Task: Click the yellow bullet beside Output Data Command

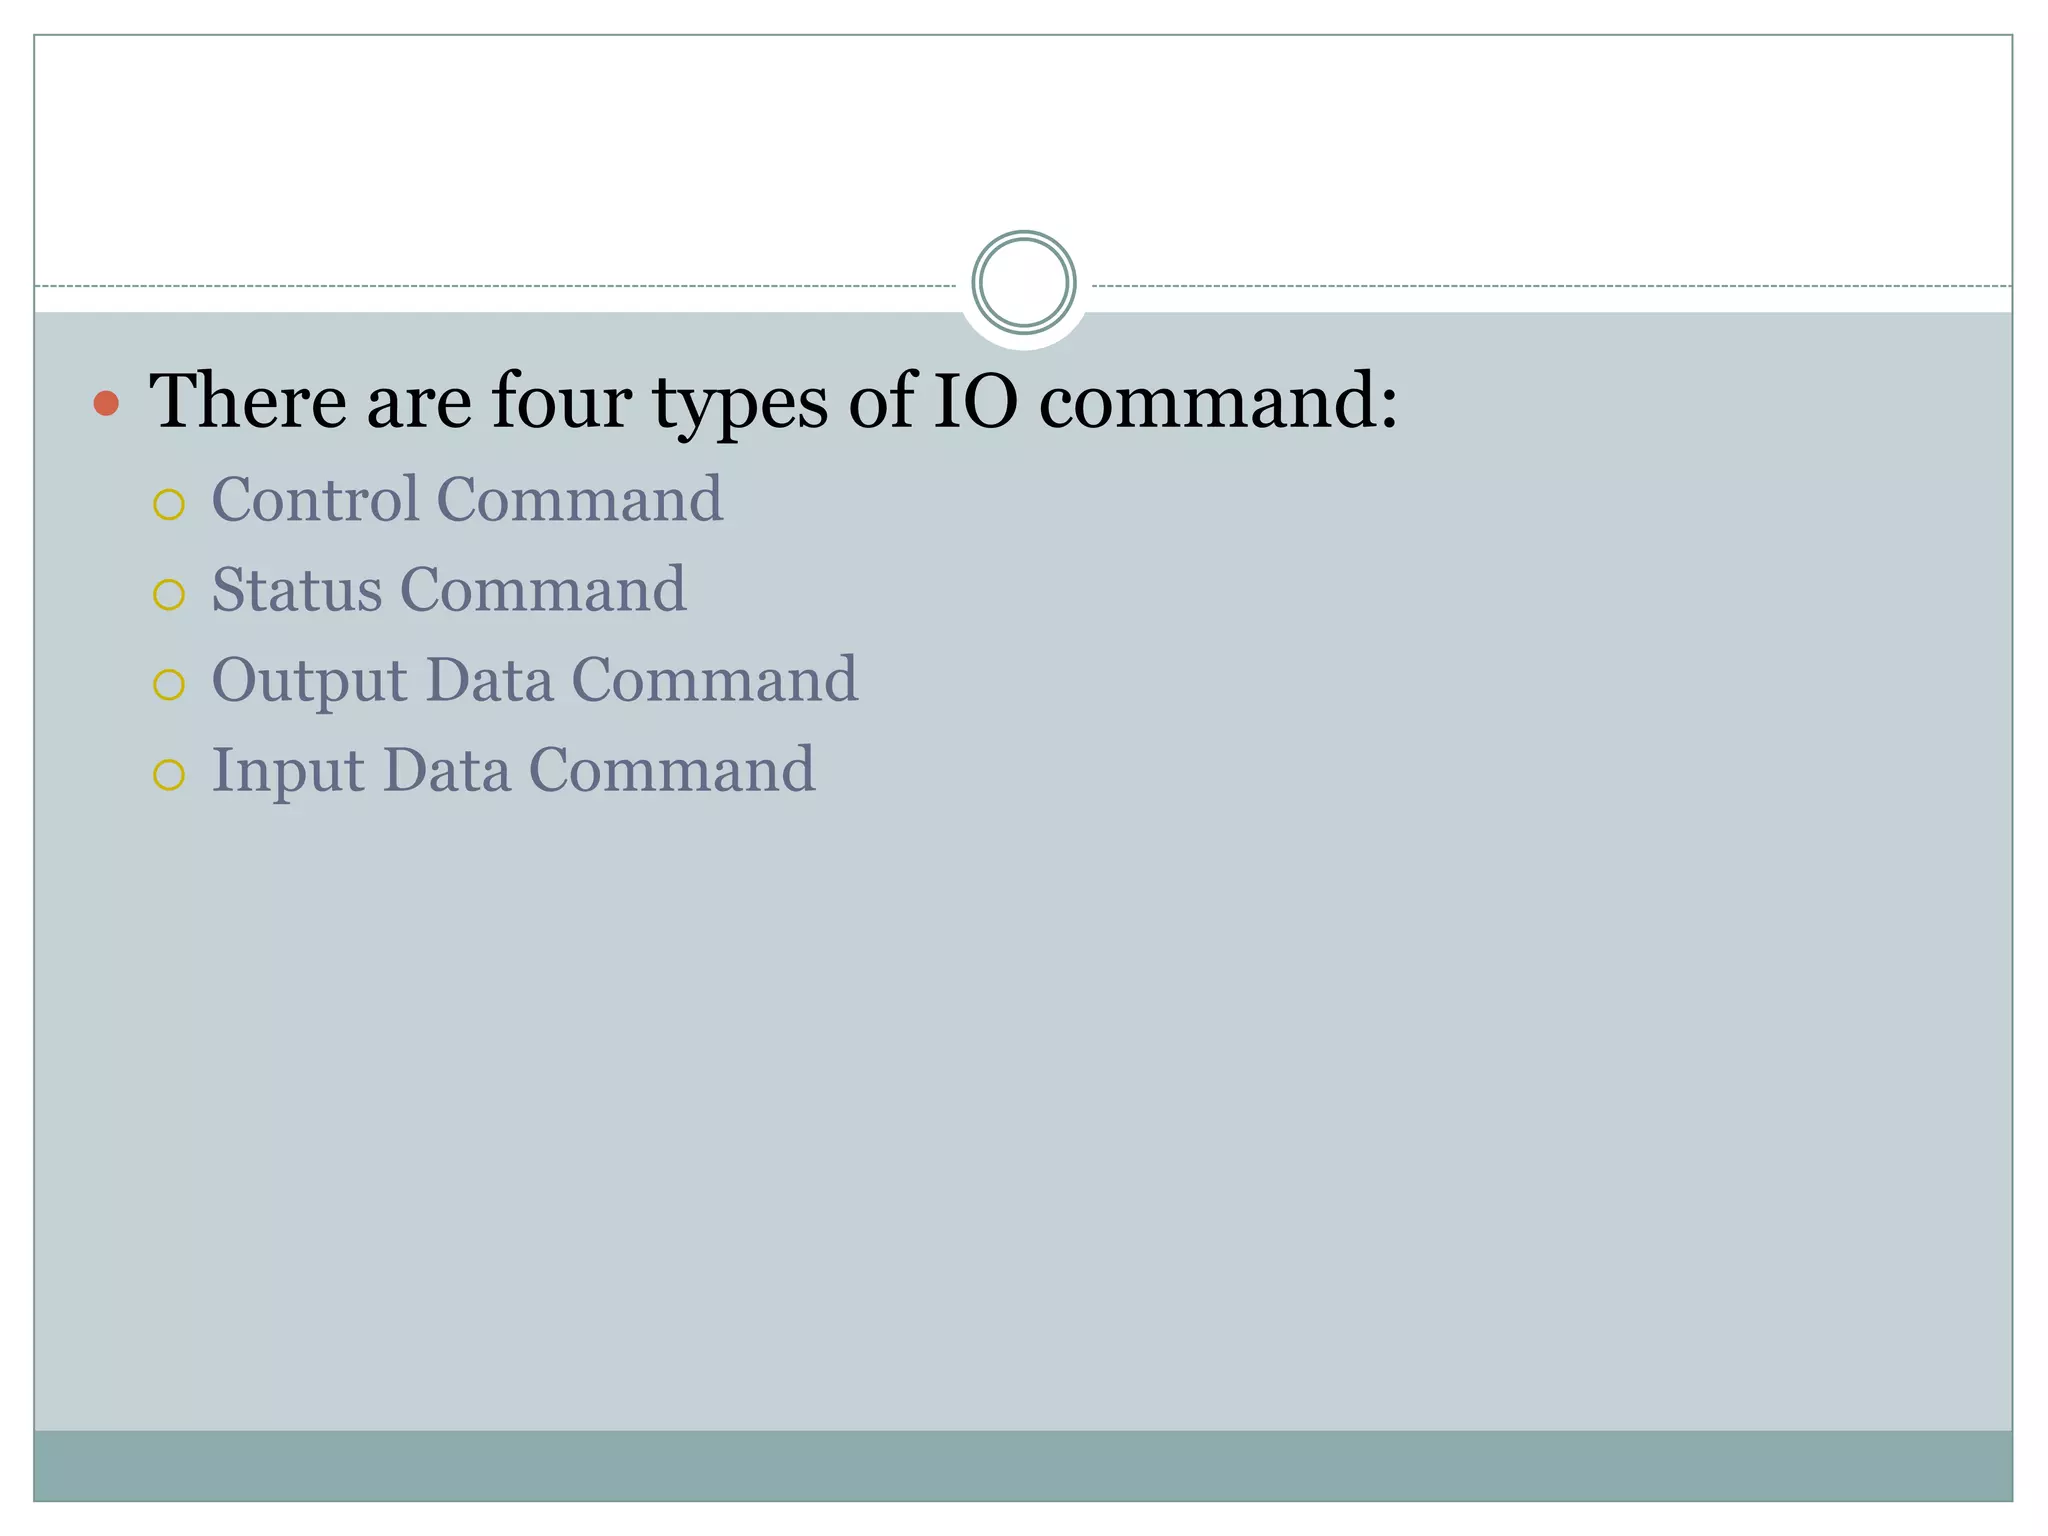Action: [x=169, y=685]
